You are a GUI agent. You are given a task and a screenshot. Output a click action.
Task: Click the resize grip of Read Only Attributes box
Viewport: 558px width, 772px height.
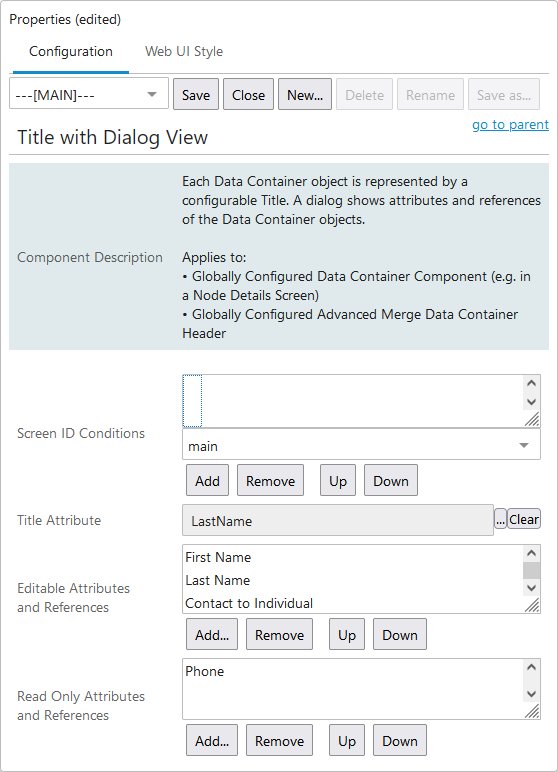(532, 711)
